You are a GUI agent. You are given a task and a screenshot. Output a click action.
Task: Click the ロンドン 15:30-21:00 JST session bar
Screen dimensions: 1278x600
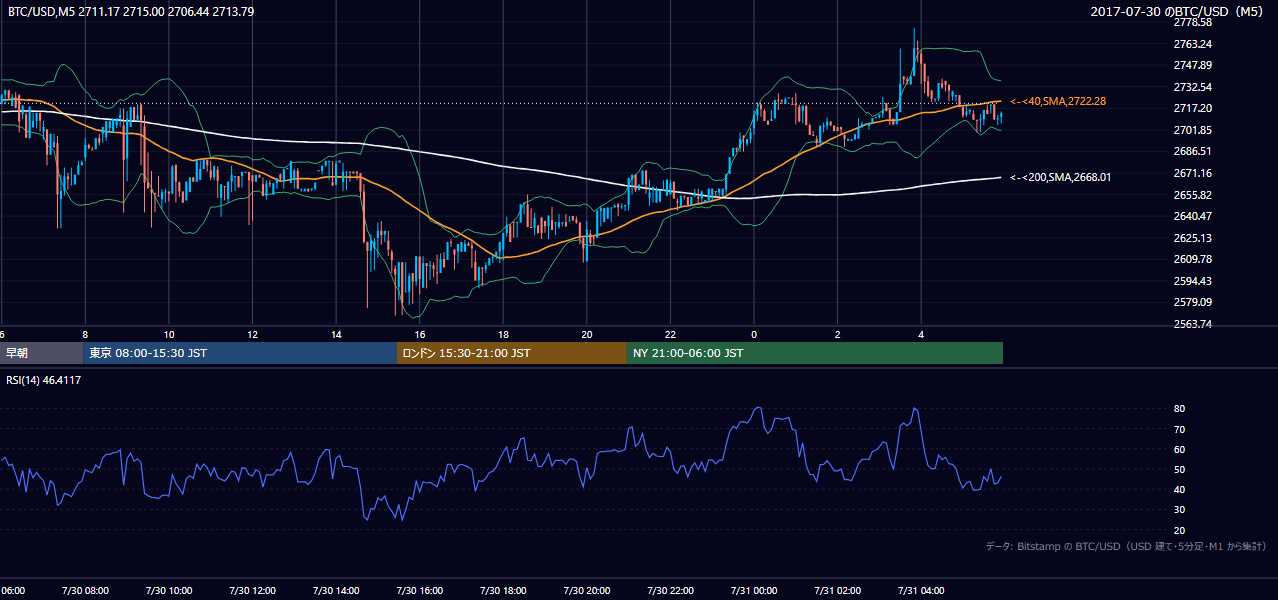pos(512,353)
